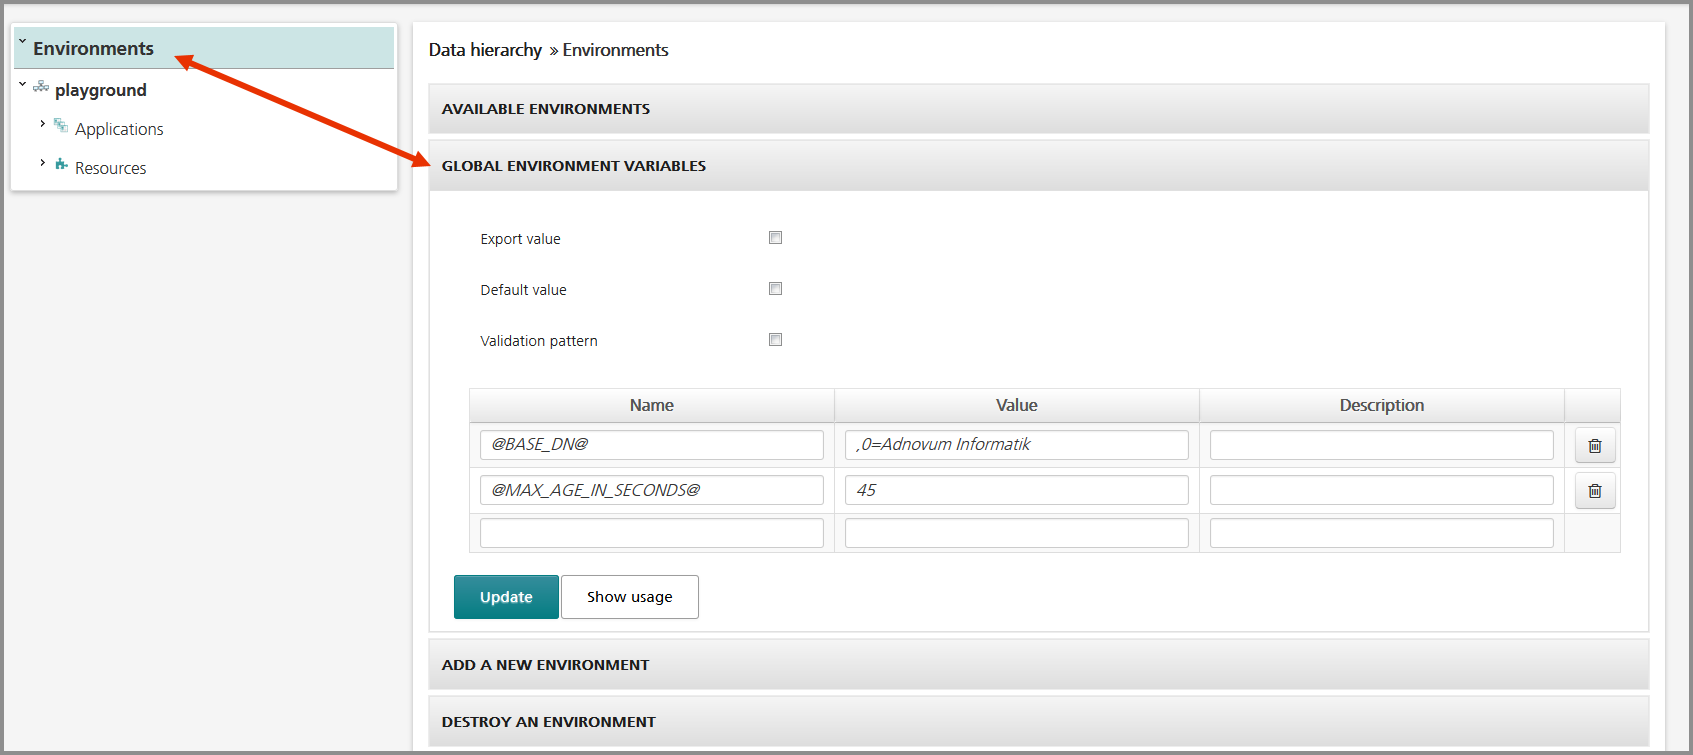
Task: Open Resources in the tree
Action: 111,168
